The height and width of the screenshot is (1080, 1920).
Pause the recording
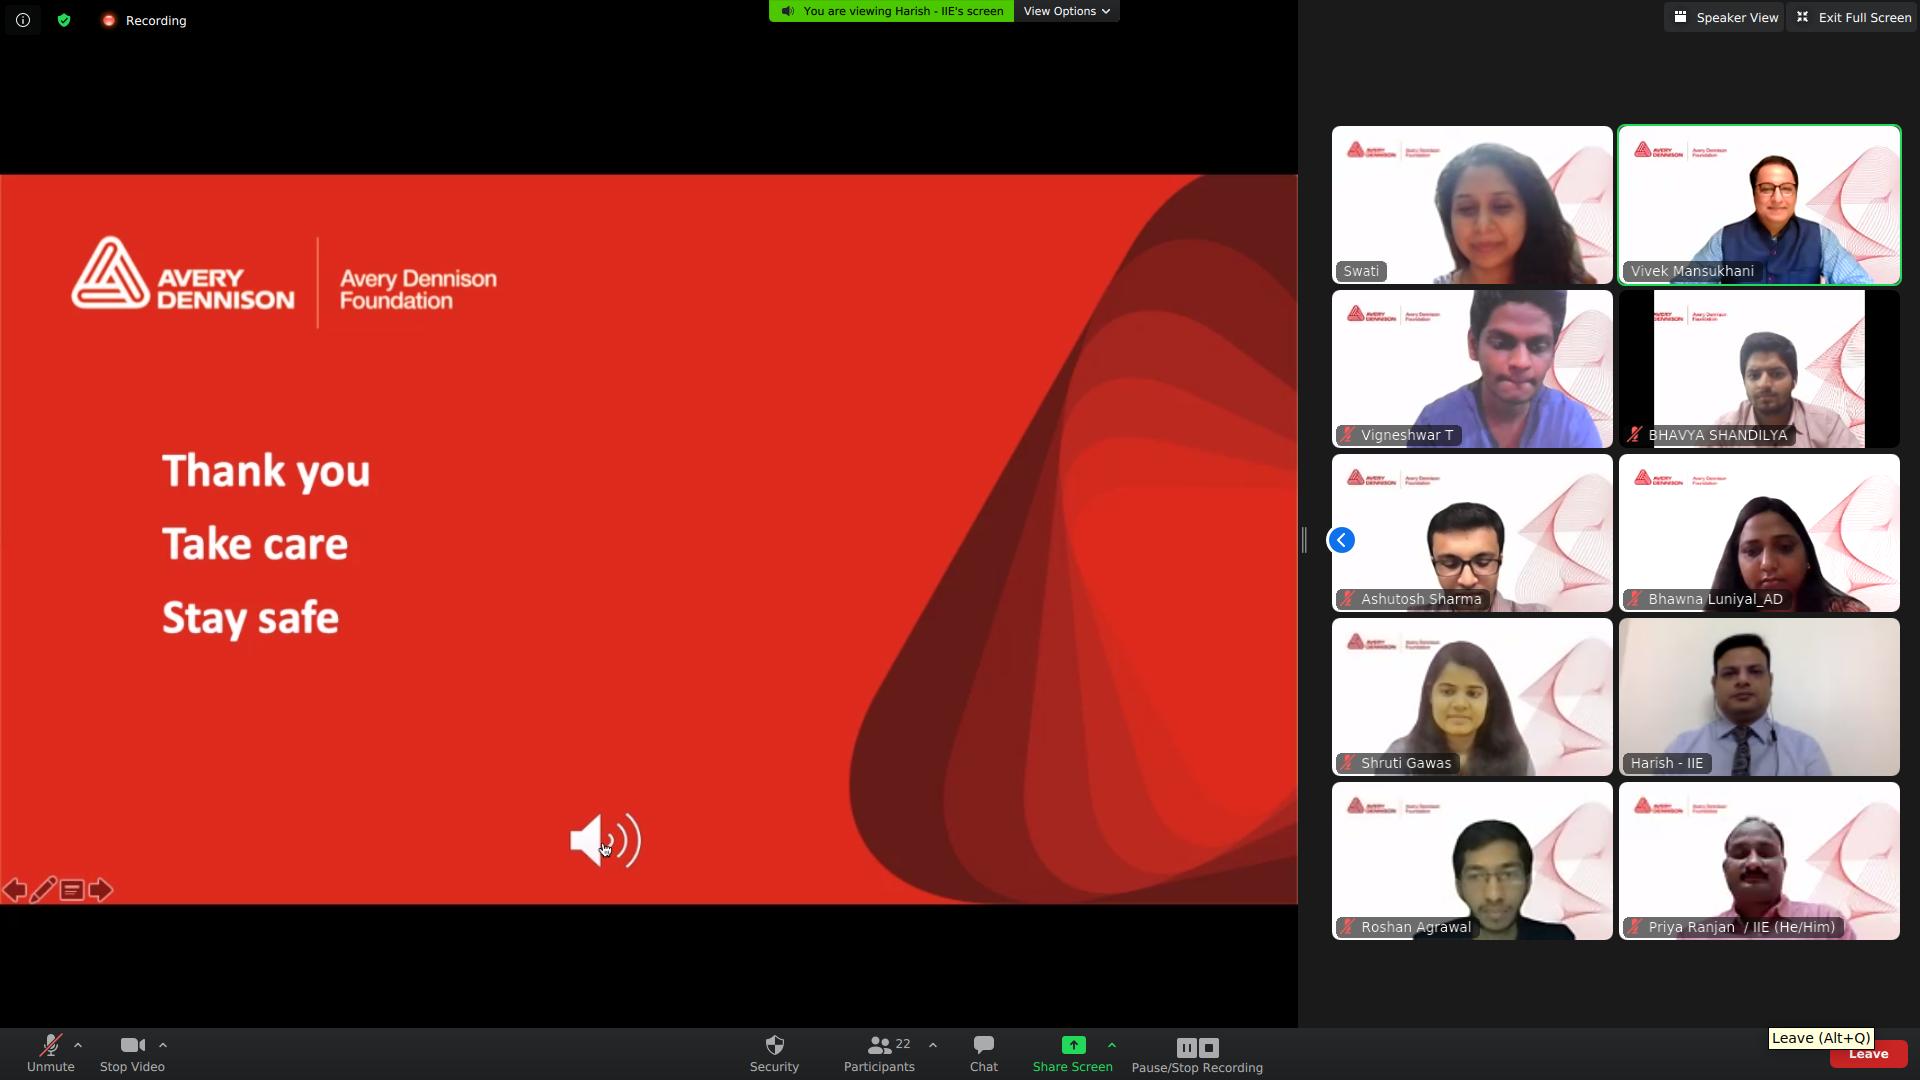coord(1187,1047)
